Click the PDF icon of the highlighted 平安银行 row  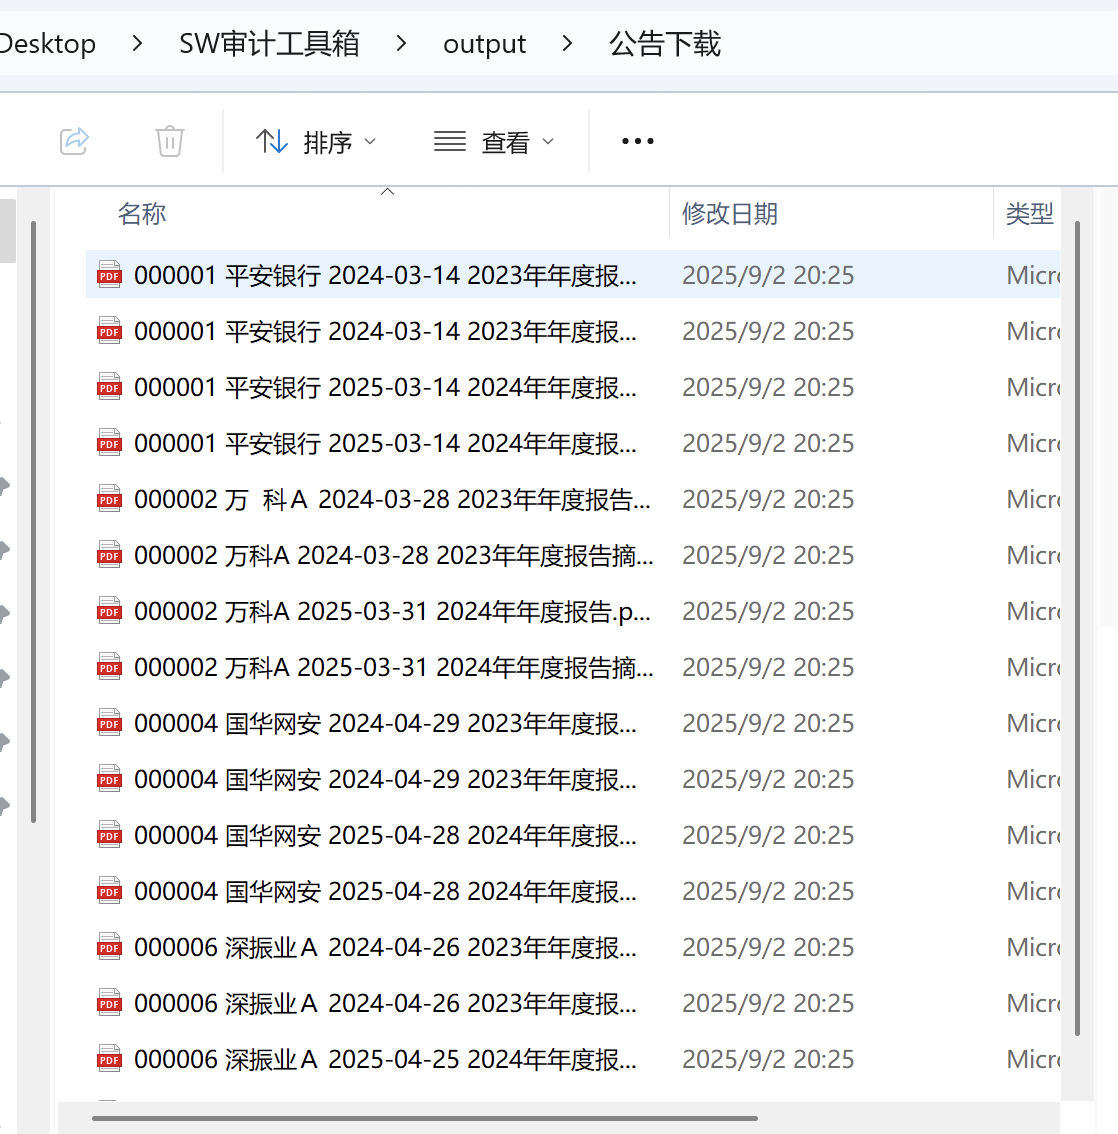coord(109,275)
